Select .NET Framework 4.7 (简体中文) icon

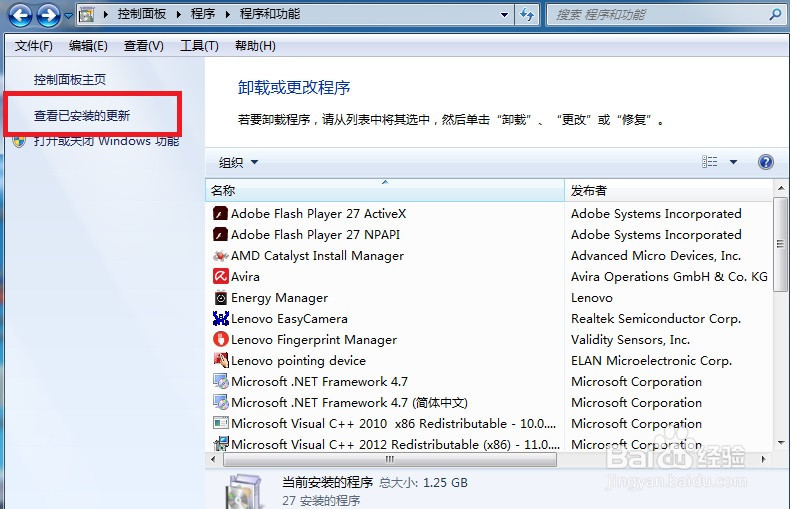click(220, 403)
